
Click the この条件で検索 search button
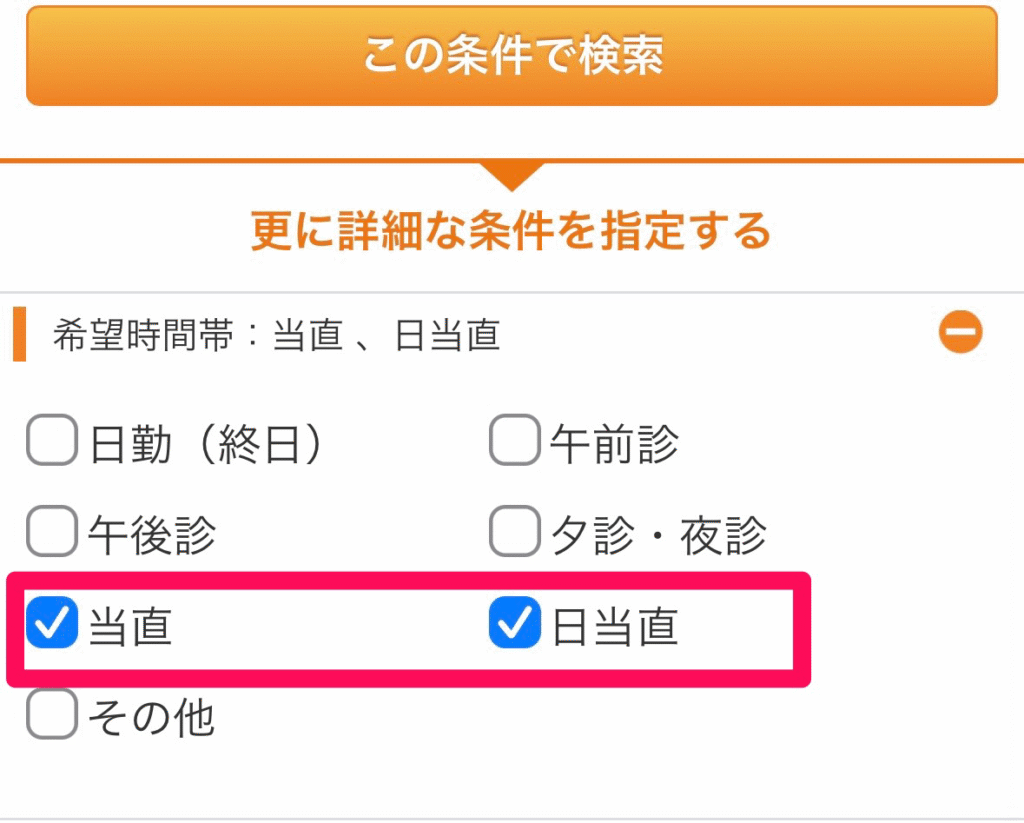[x=512, y=56]
